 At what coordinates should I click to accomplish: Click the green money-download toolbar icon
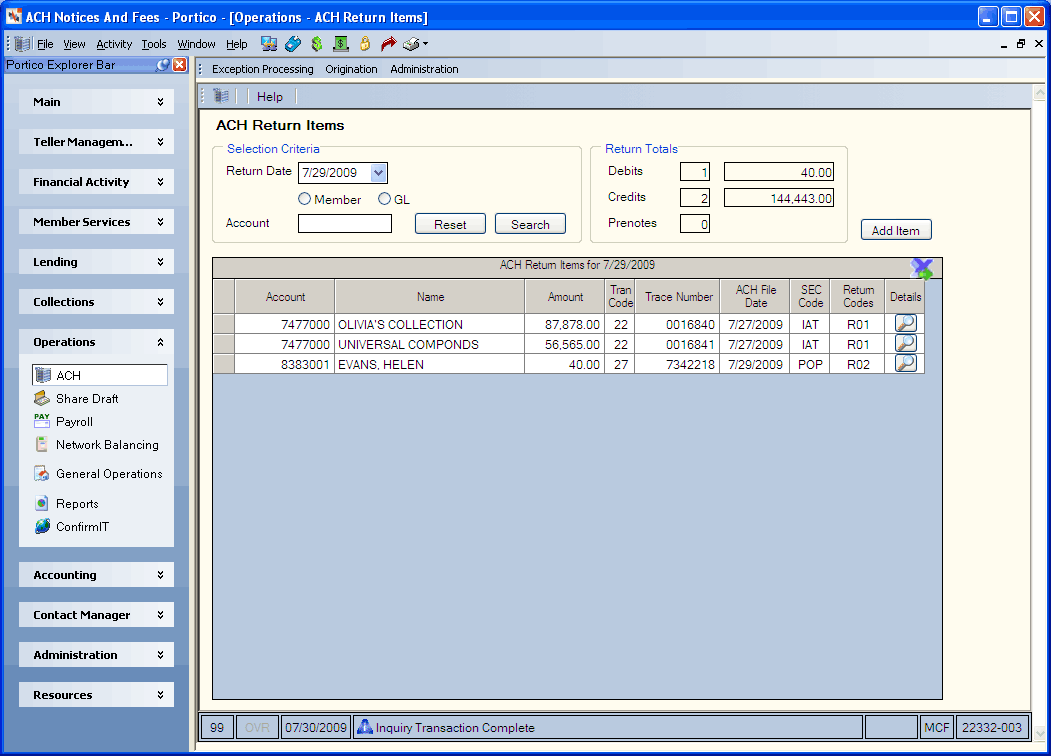[341, 44]
